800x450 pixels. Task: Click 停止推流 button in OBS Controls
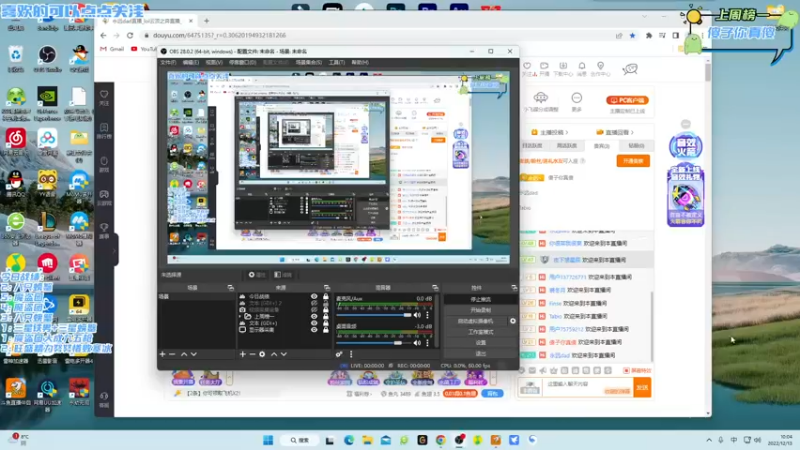click(481, 299)
